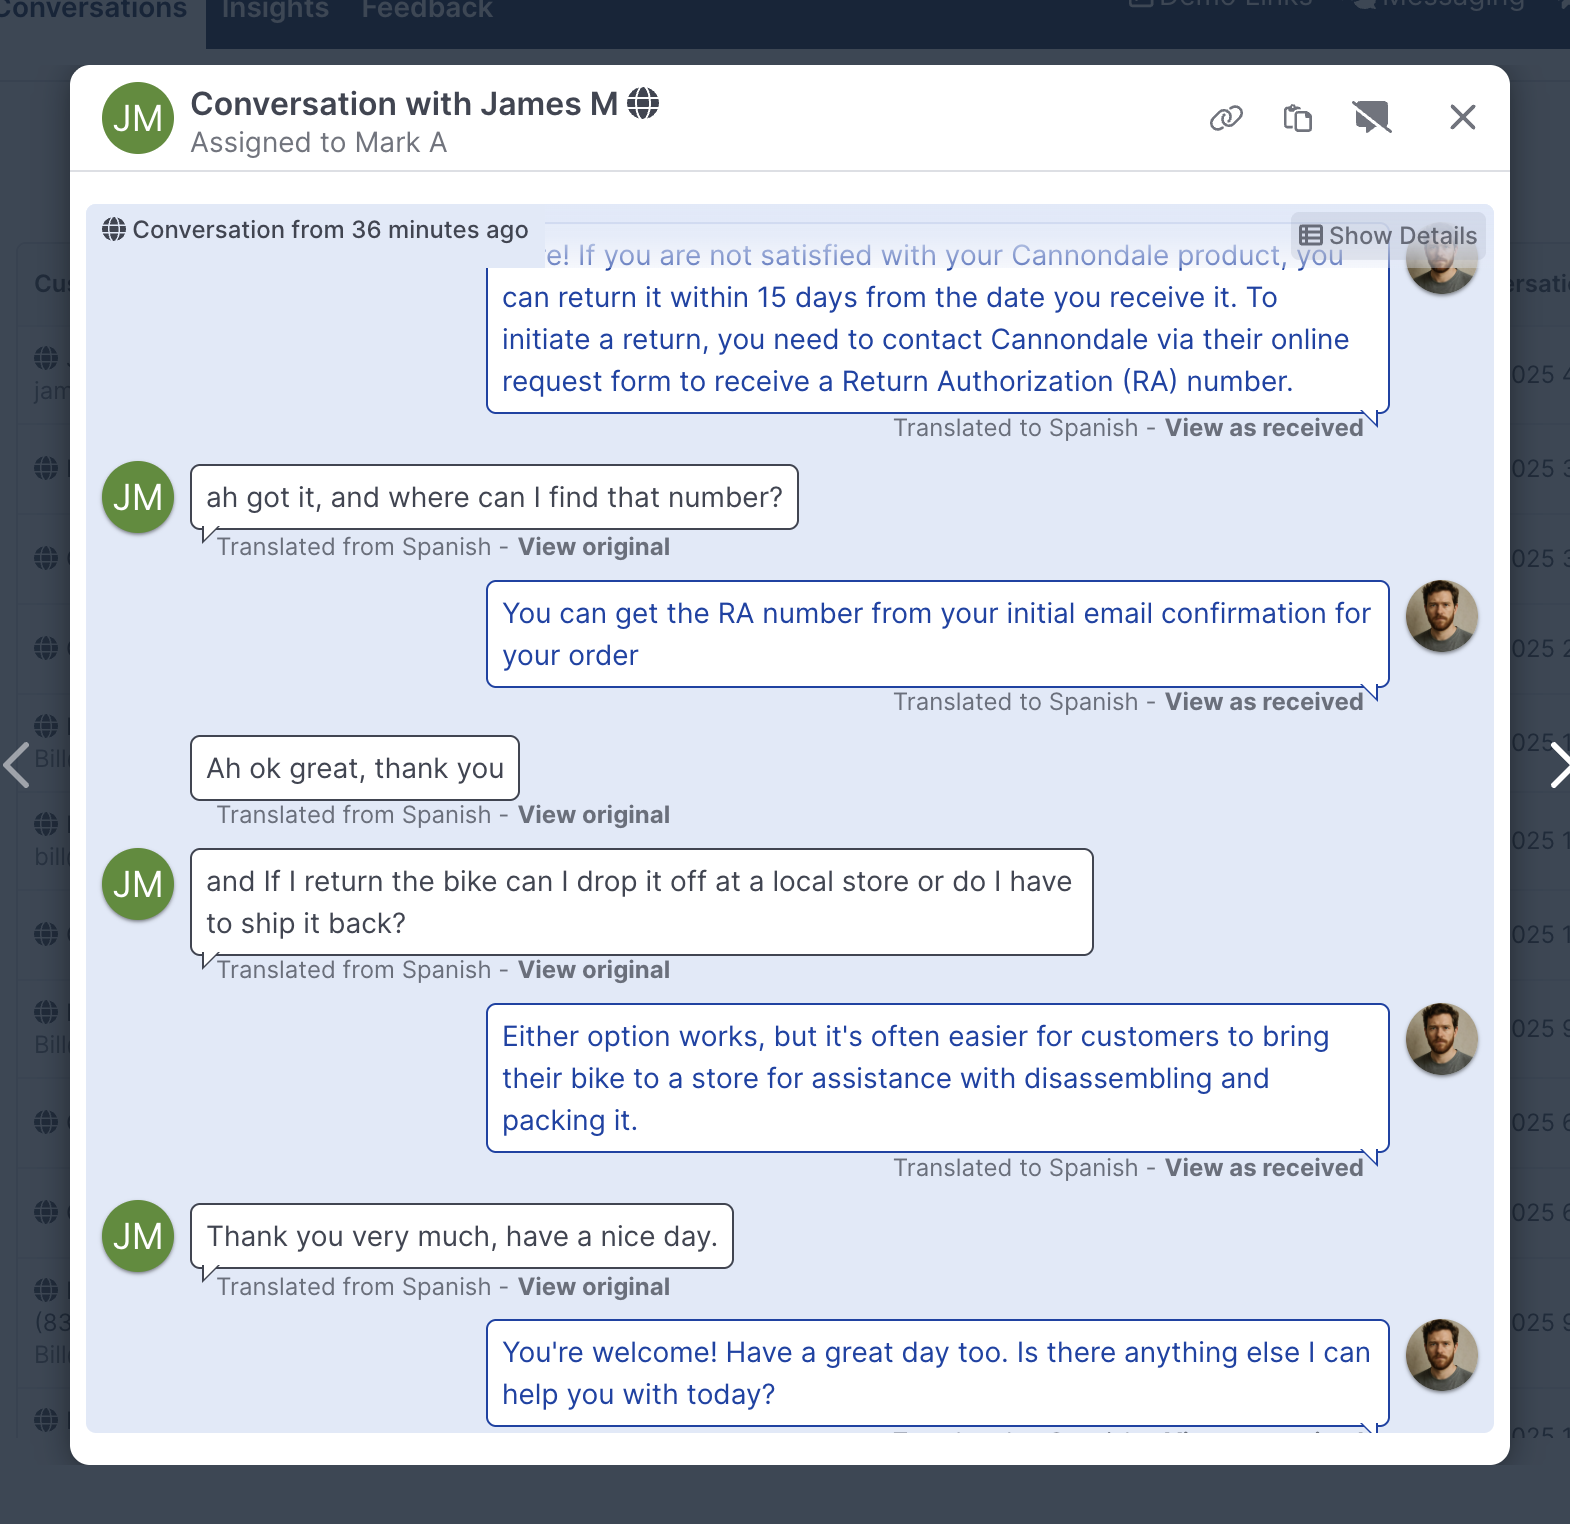This screenshot has width=1570, height=1524.
Task: View as received for the 'Either option works' reply
Action: 1264,1168
